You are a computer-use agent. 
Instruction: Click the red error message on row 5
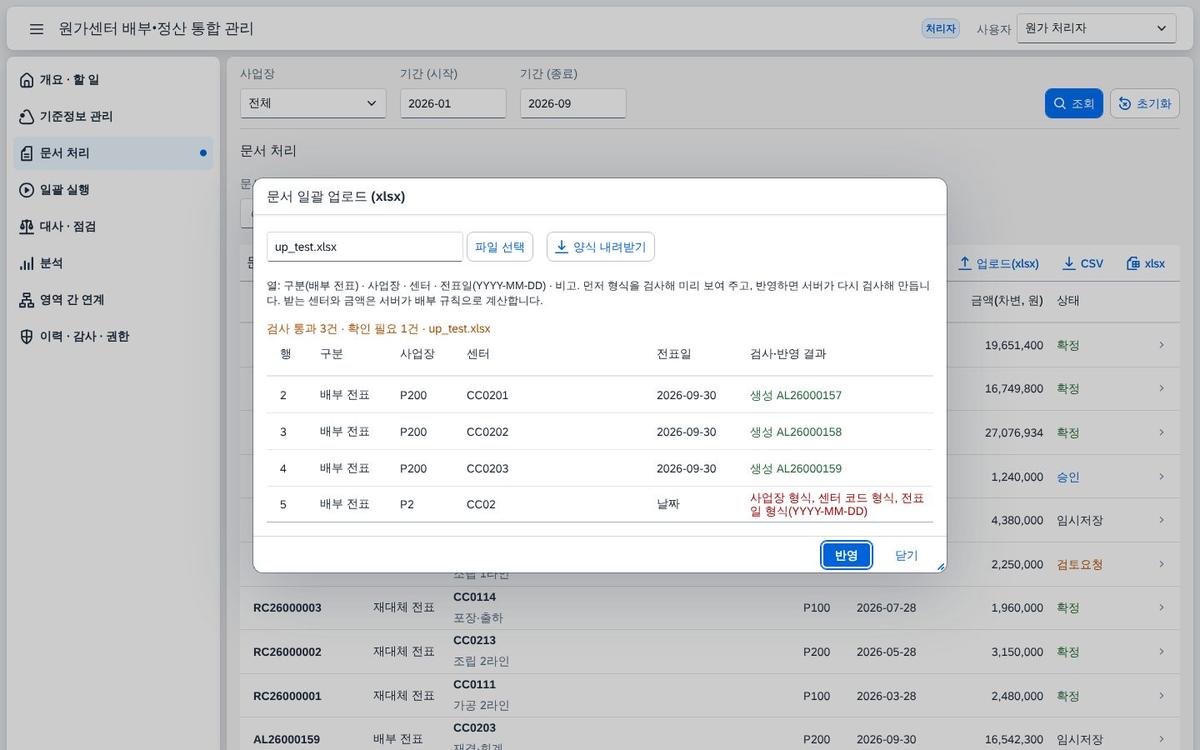click(x=838, y=504)
